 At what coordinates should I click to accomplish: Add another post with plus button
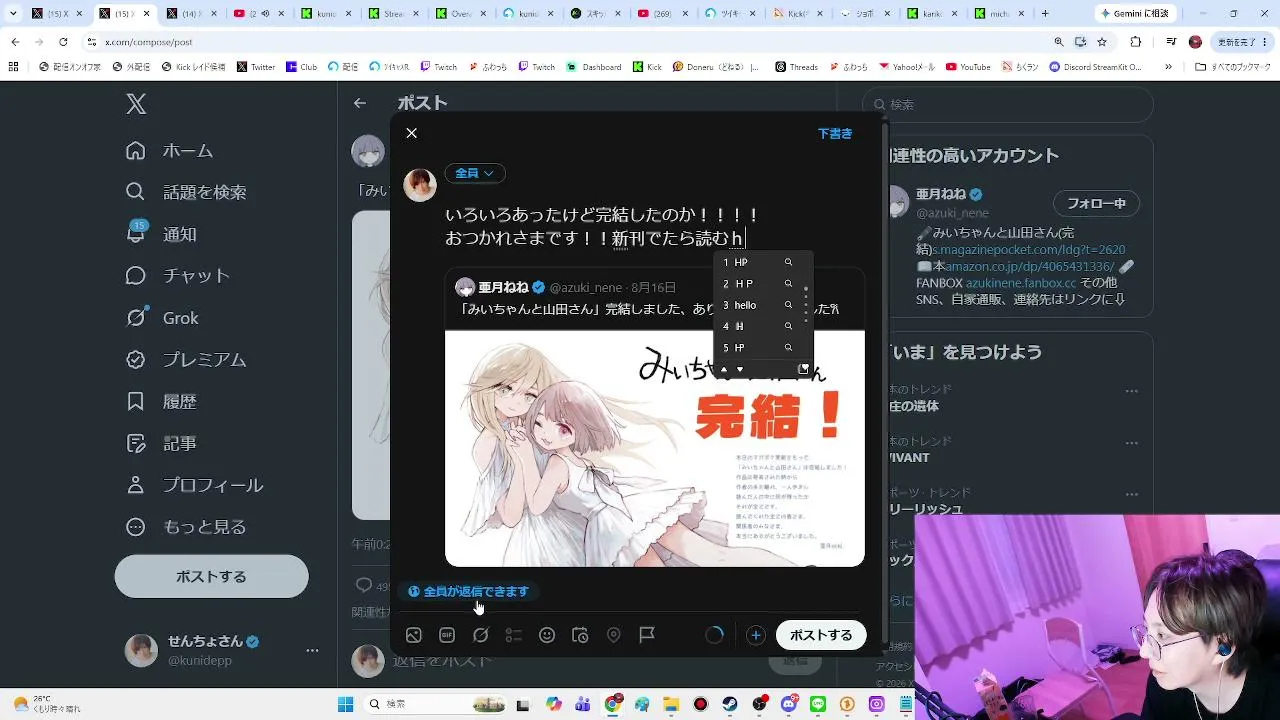click(756, 635)
